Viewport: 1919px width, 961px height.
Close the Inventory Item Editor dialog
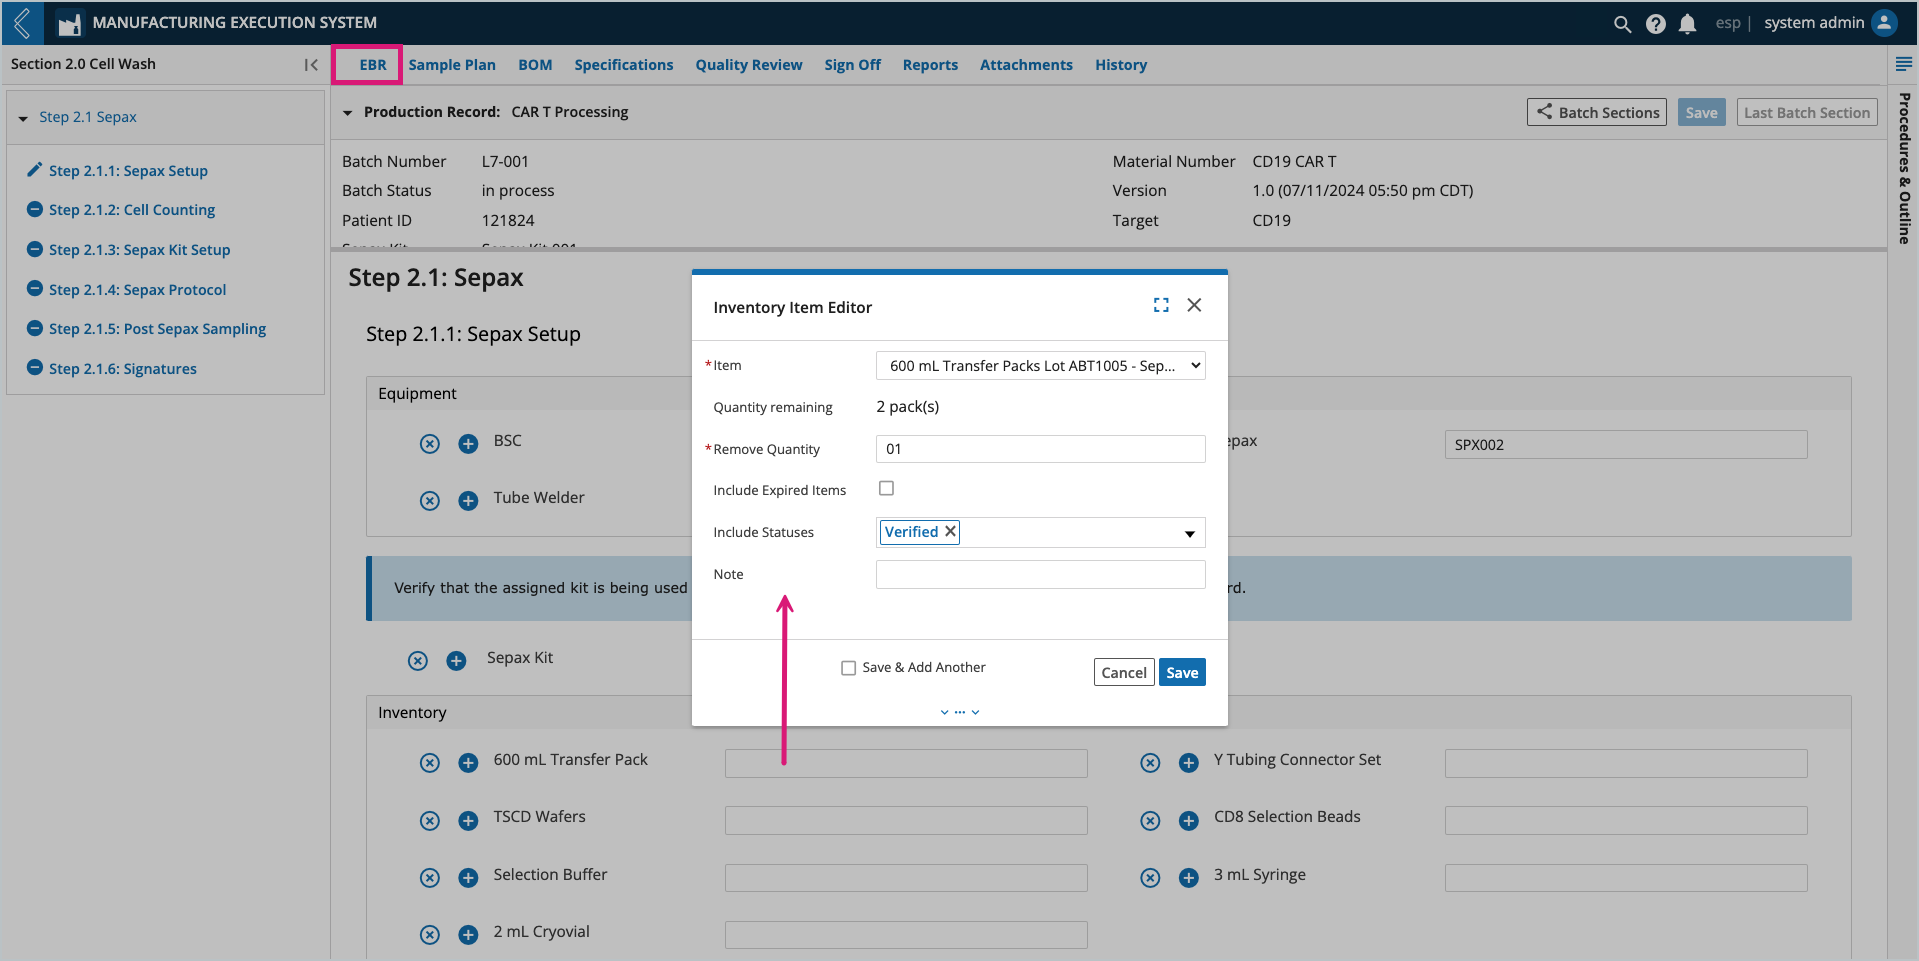[x=1194, y=305]
